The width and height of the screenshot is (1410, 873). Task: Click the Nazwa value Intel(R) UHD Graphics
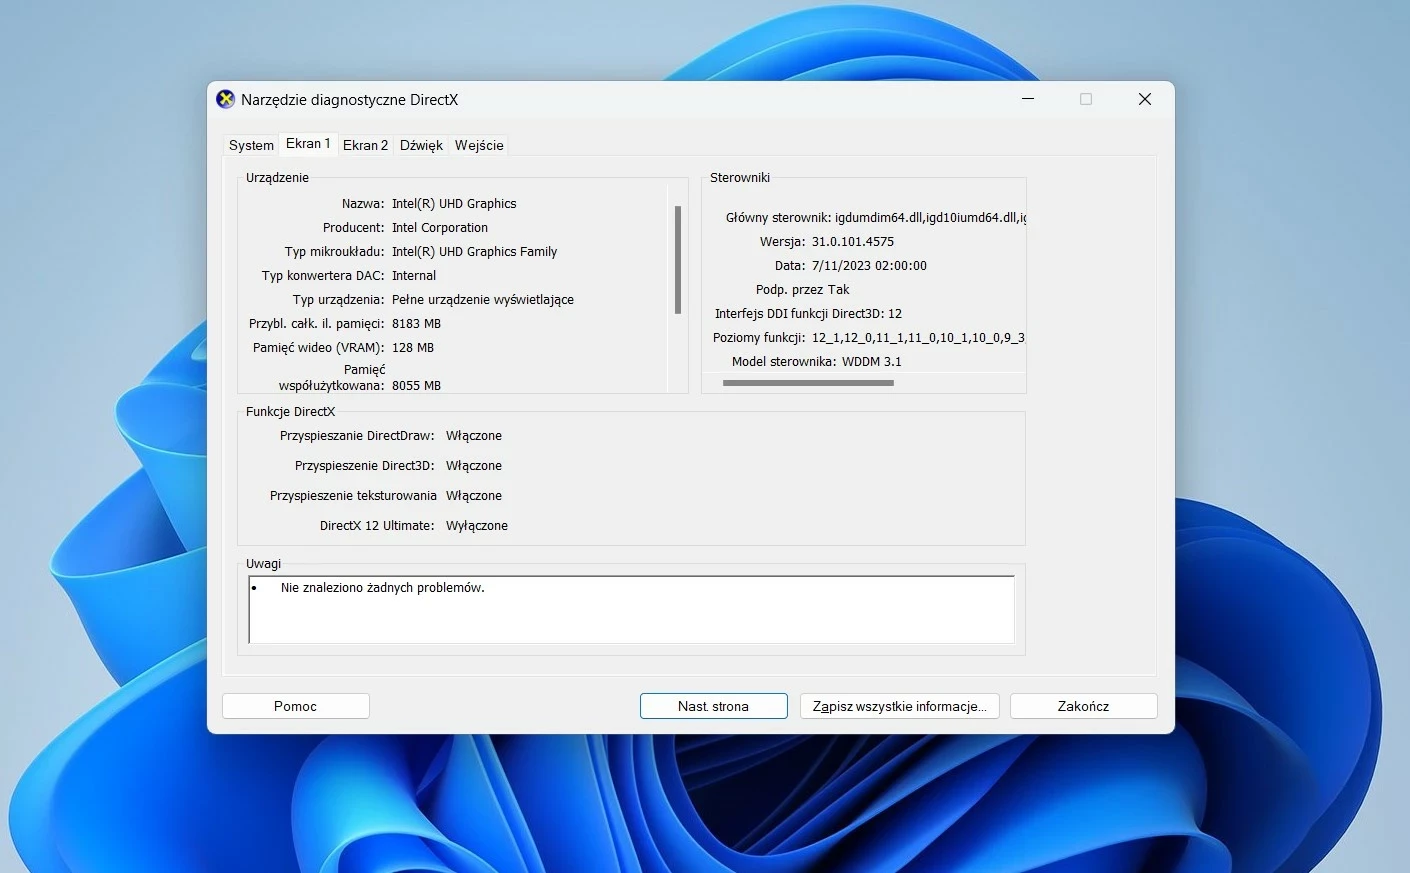(453, 203)
